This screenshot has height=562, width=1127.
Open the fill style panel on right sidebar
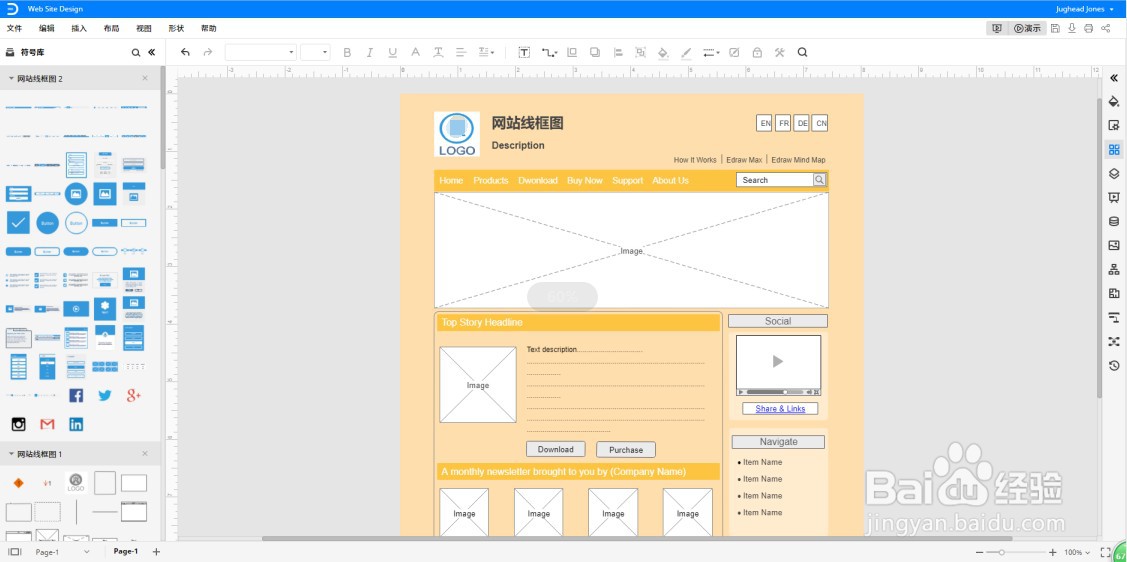point(1114,101)
